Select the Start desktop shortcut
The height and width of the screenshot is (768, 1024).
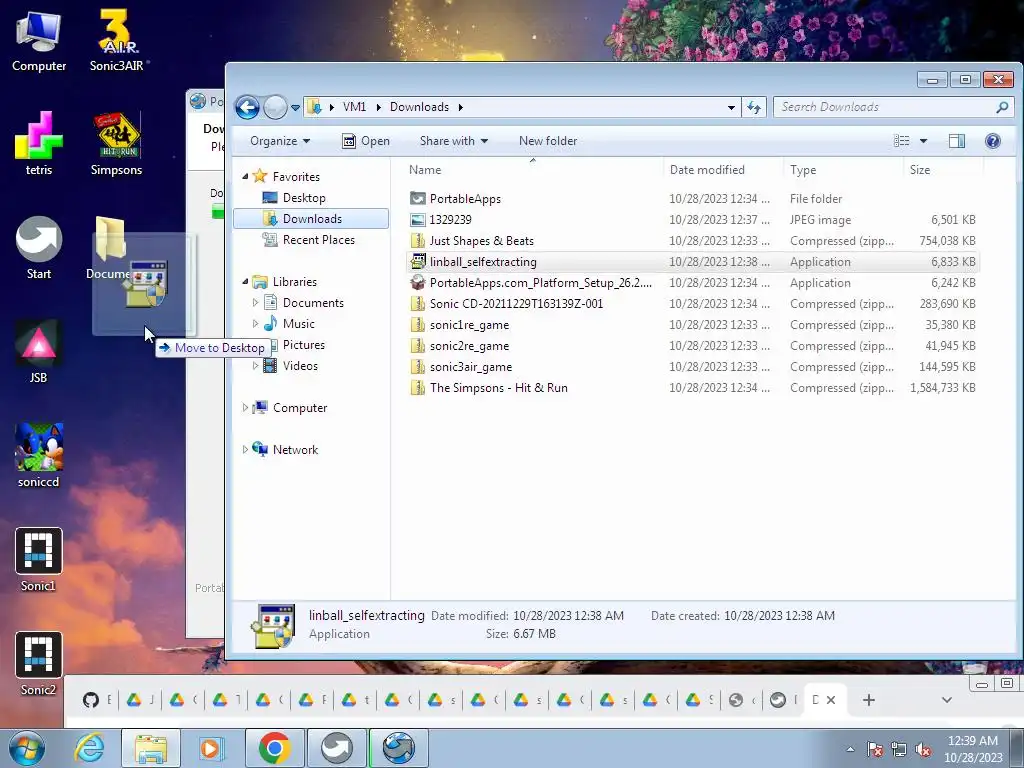coord(39,248)
